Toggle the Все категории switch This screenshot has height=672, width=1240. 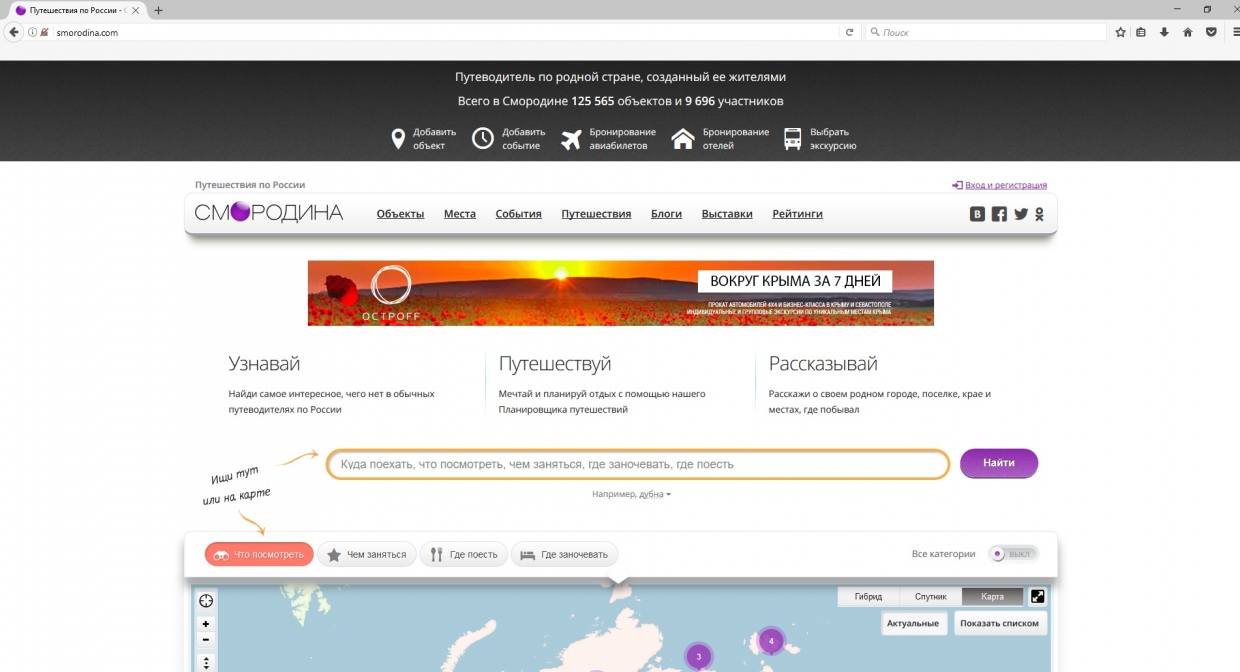point(1014,554)
